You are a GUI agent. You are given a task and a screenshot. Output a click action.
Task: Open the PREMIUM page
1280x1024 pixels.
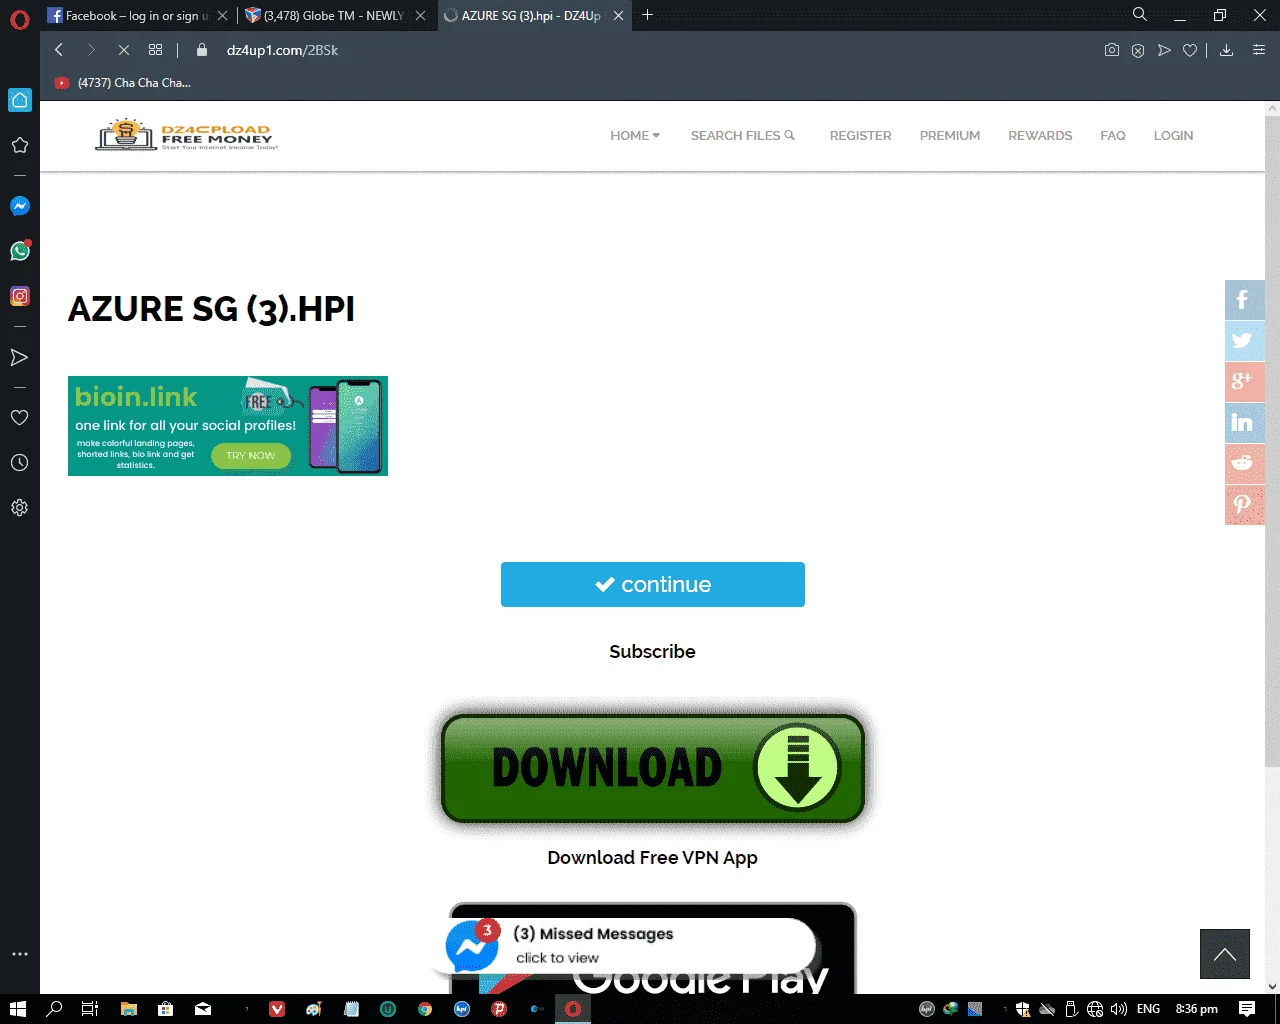[x=950, y=136]
